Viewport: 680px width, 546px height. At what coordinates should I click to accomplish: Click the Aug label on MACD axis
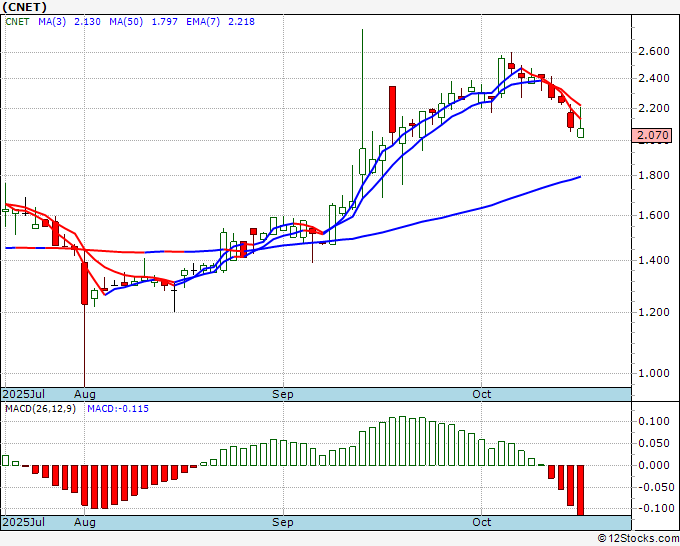[x=85, y=522]
